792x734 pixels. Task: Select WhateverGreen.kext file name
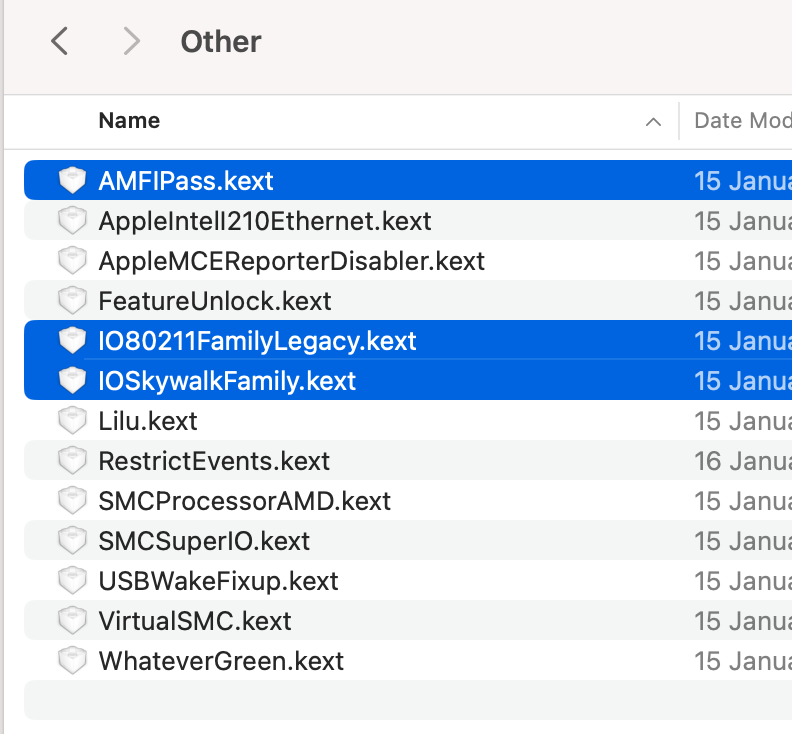tap(221, 660)
